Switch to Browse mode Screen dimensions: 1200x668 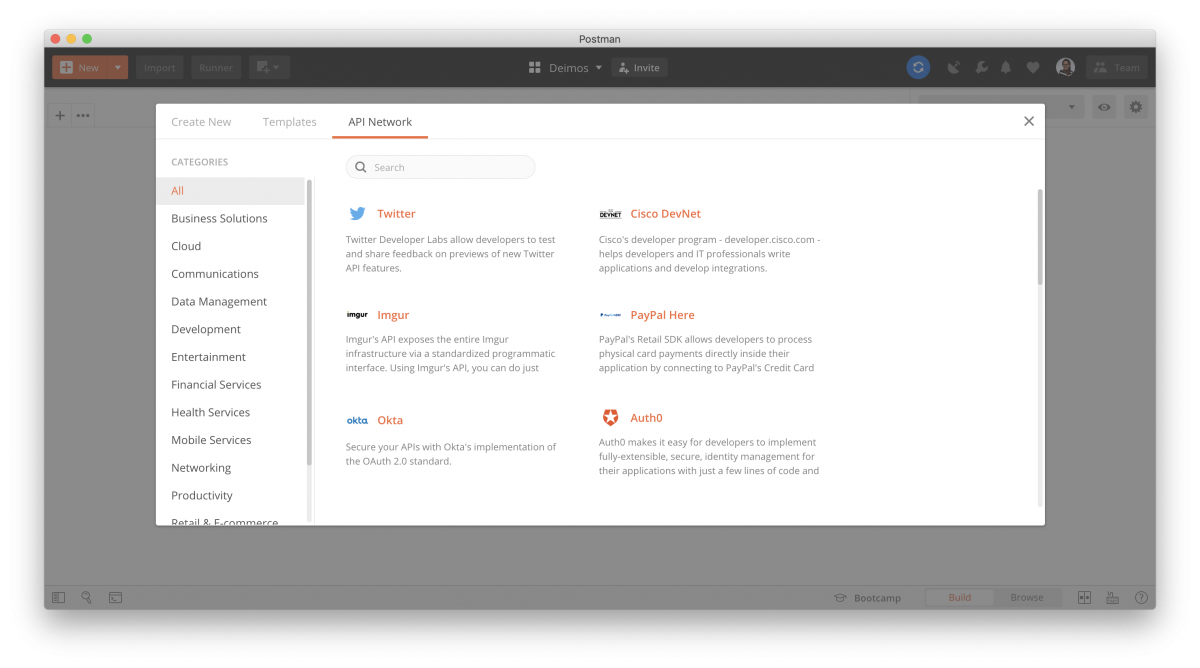click(1027, 598)
